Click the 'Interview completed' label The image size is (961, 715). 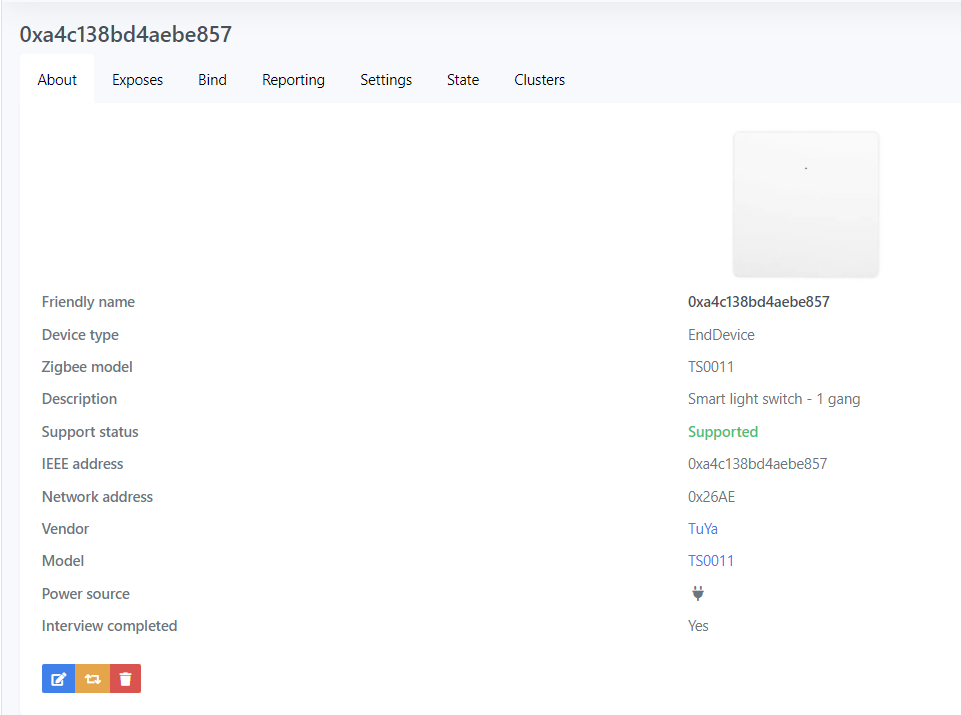tap(109, 626)
